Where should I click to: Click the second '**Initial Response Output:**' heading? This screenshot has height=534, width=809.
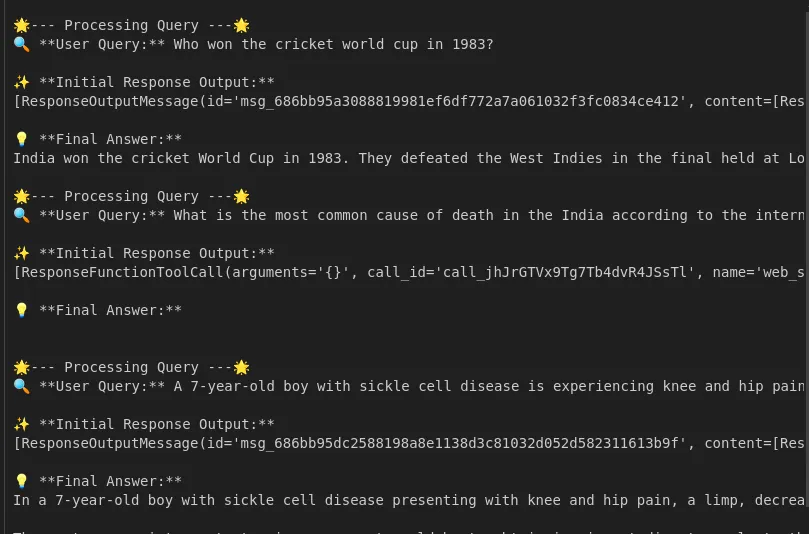157,253
